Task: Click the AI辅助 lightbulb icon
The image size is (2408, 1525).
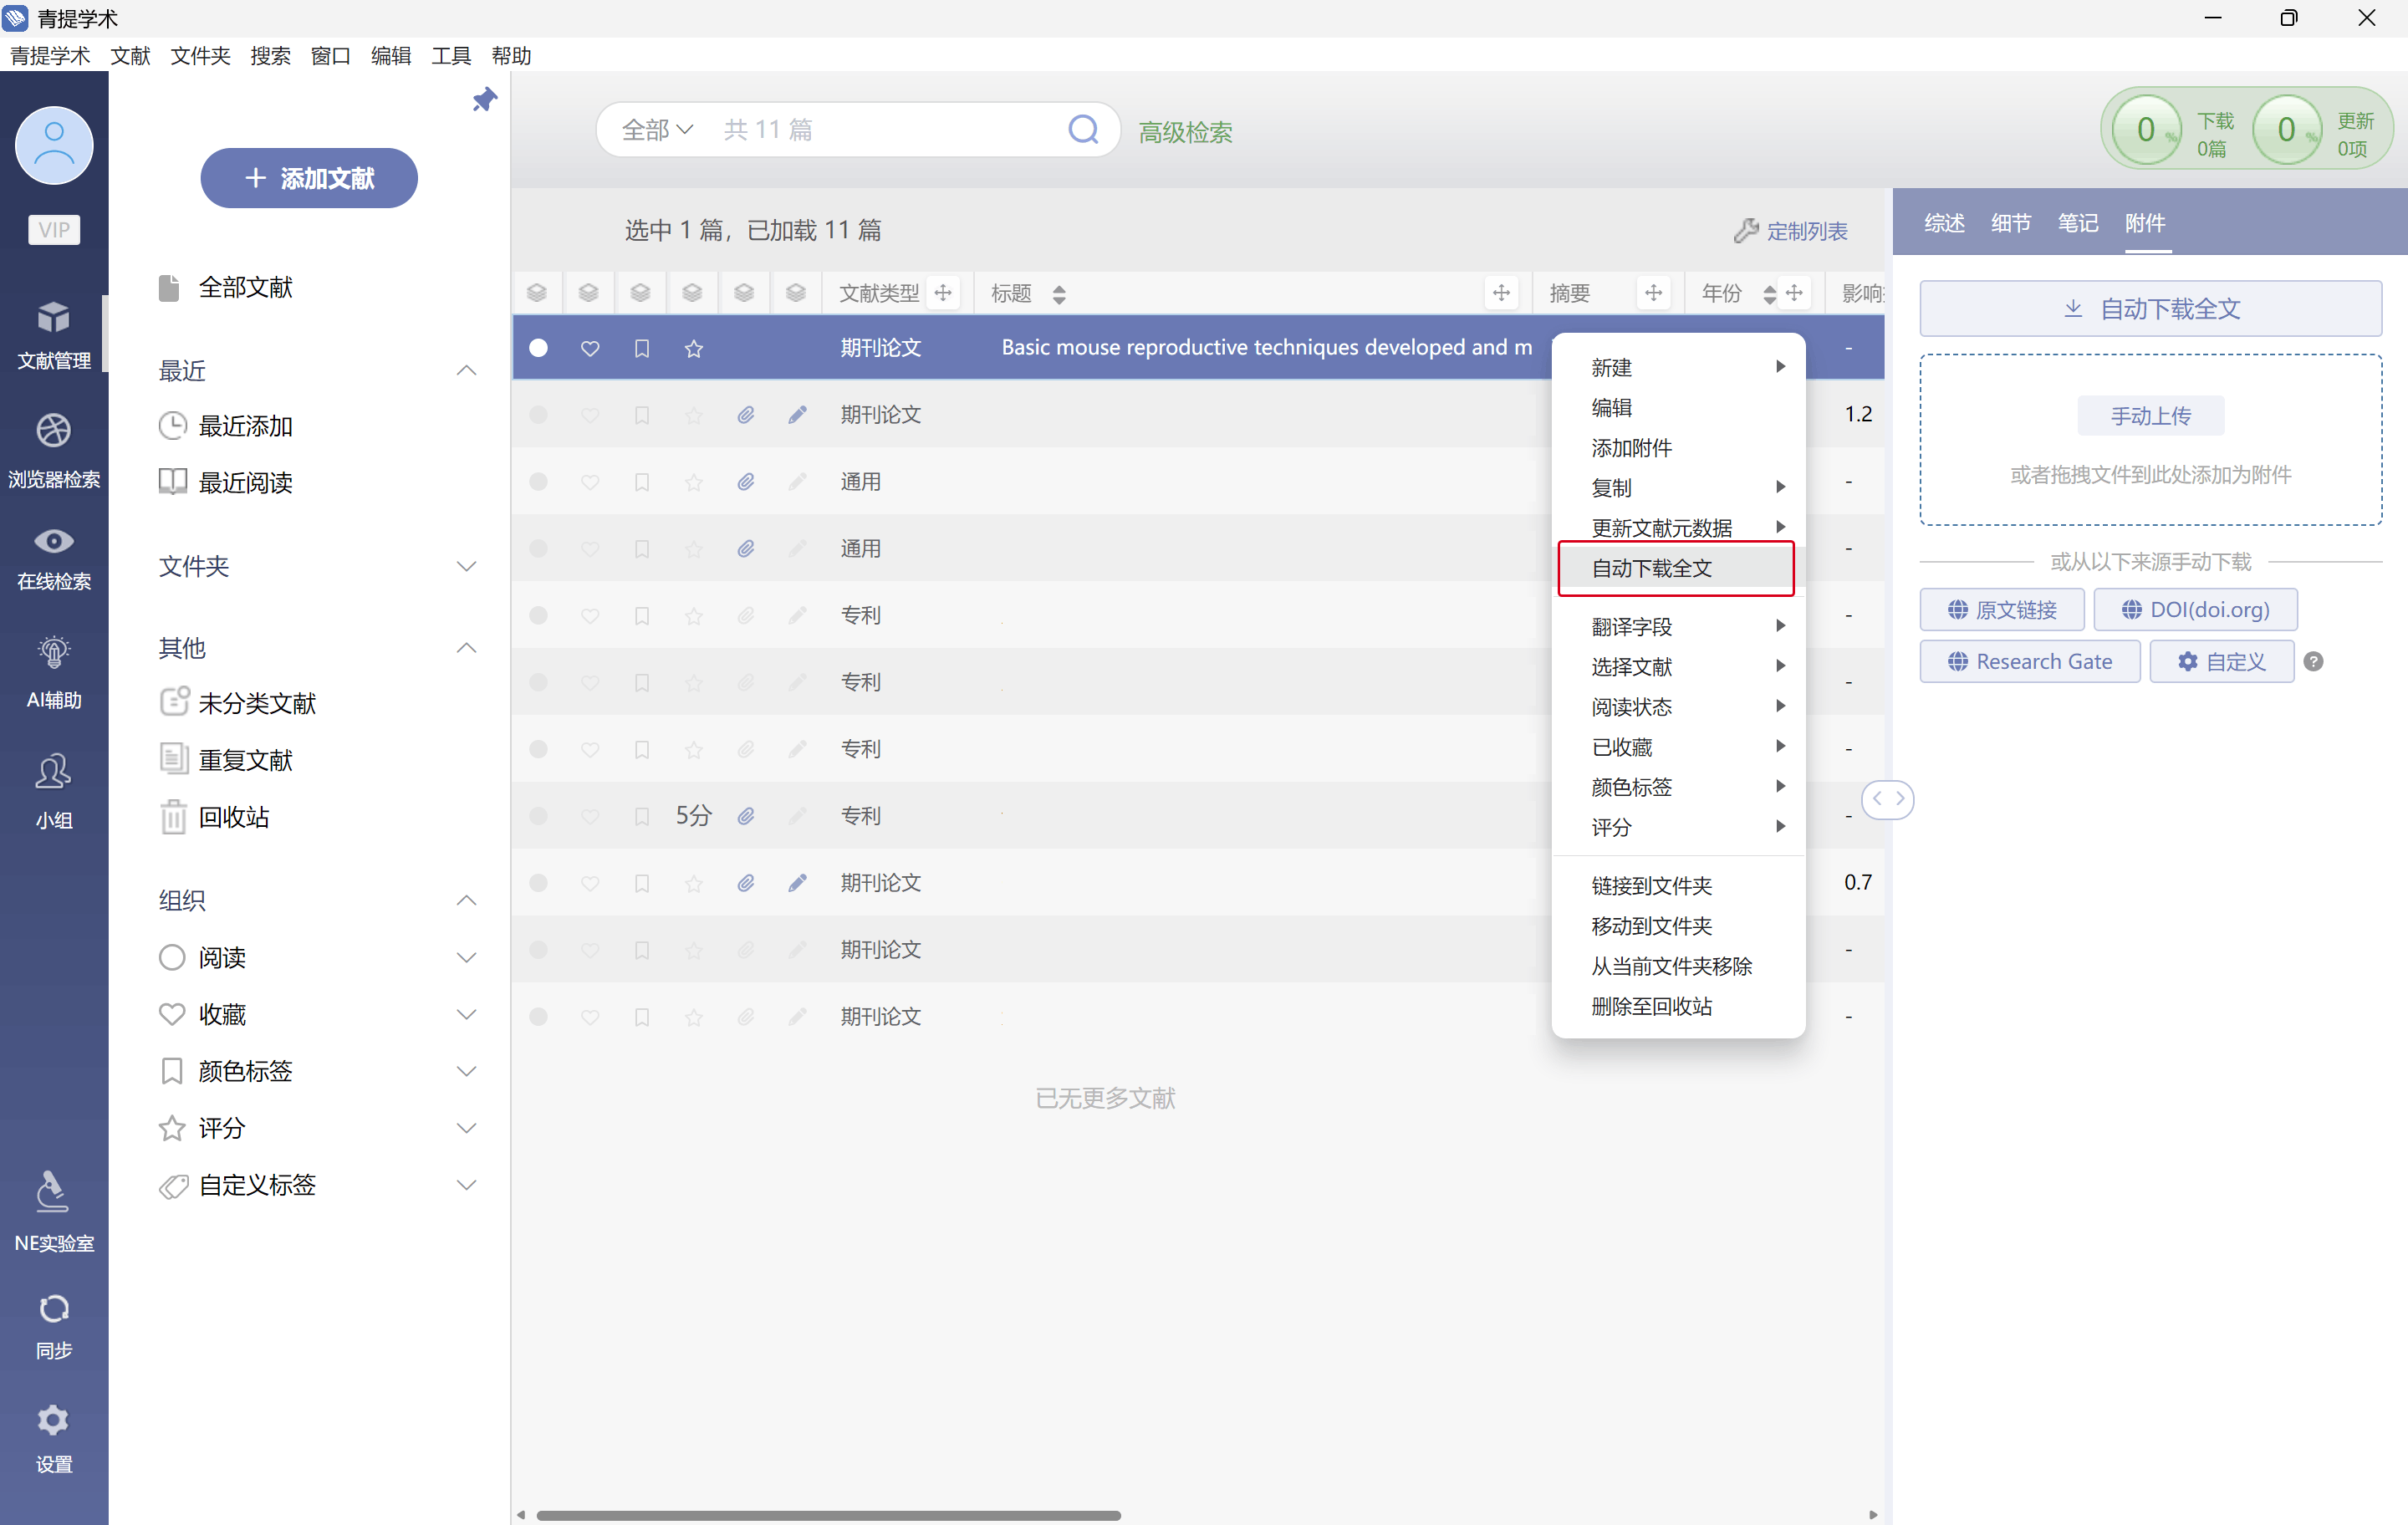Action: pos(54,652)
